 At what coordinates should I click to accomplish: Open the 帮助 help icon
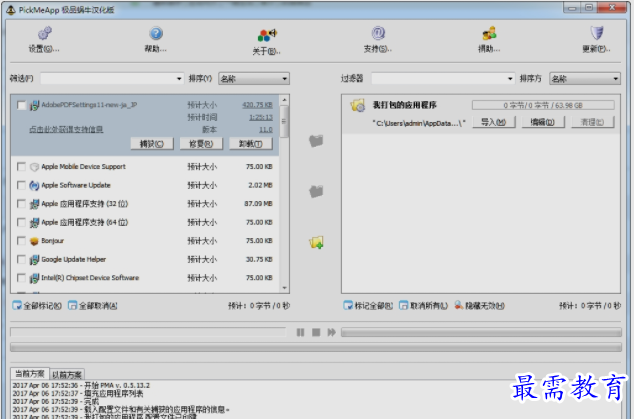156,33
